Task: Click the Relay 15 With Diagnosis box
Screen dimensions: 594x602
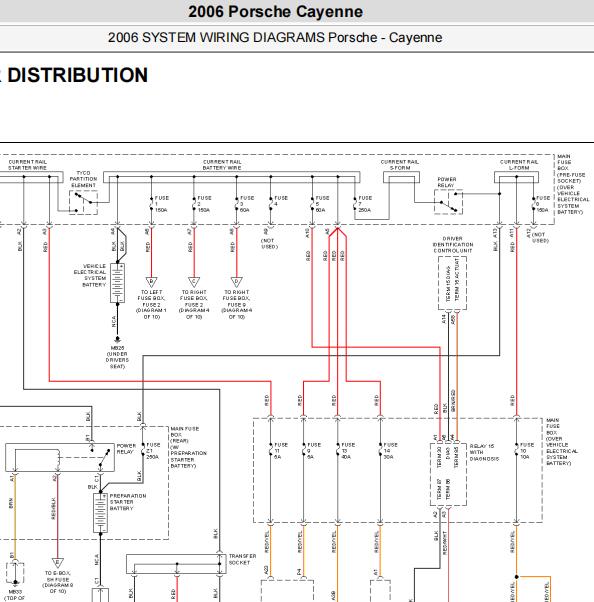Action: click(448, 475)
